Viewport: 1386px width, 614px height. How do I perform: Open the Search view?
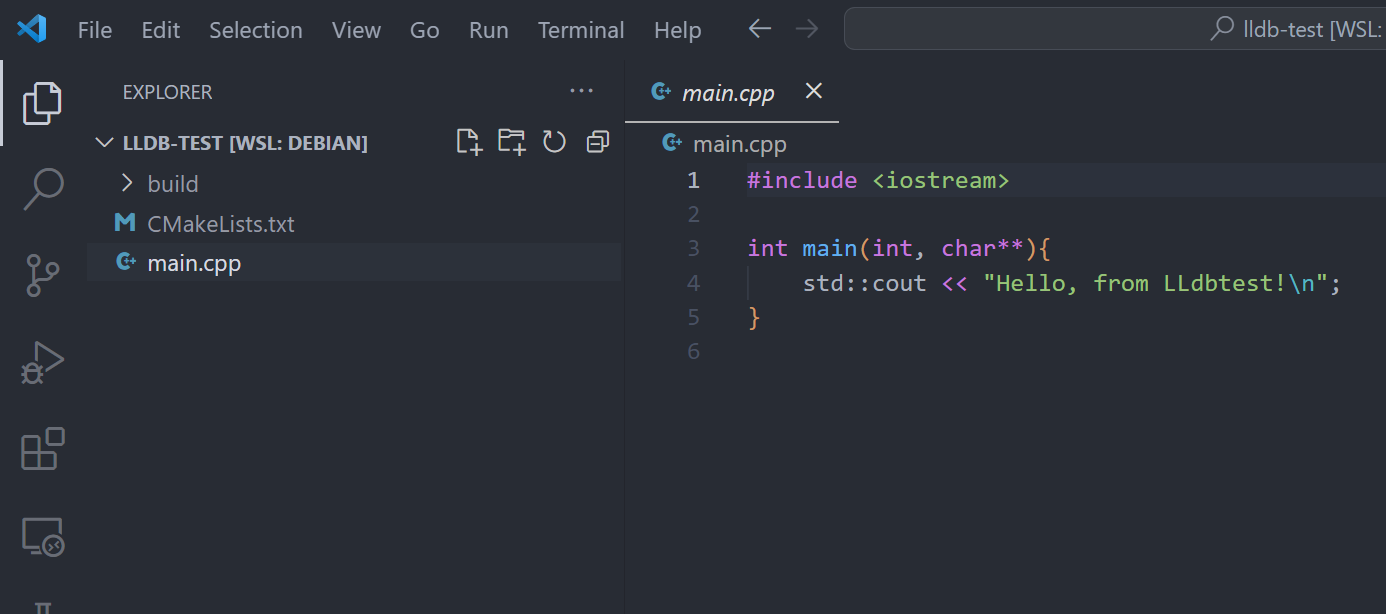pos(42,188)
